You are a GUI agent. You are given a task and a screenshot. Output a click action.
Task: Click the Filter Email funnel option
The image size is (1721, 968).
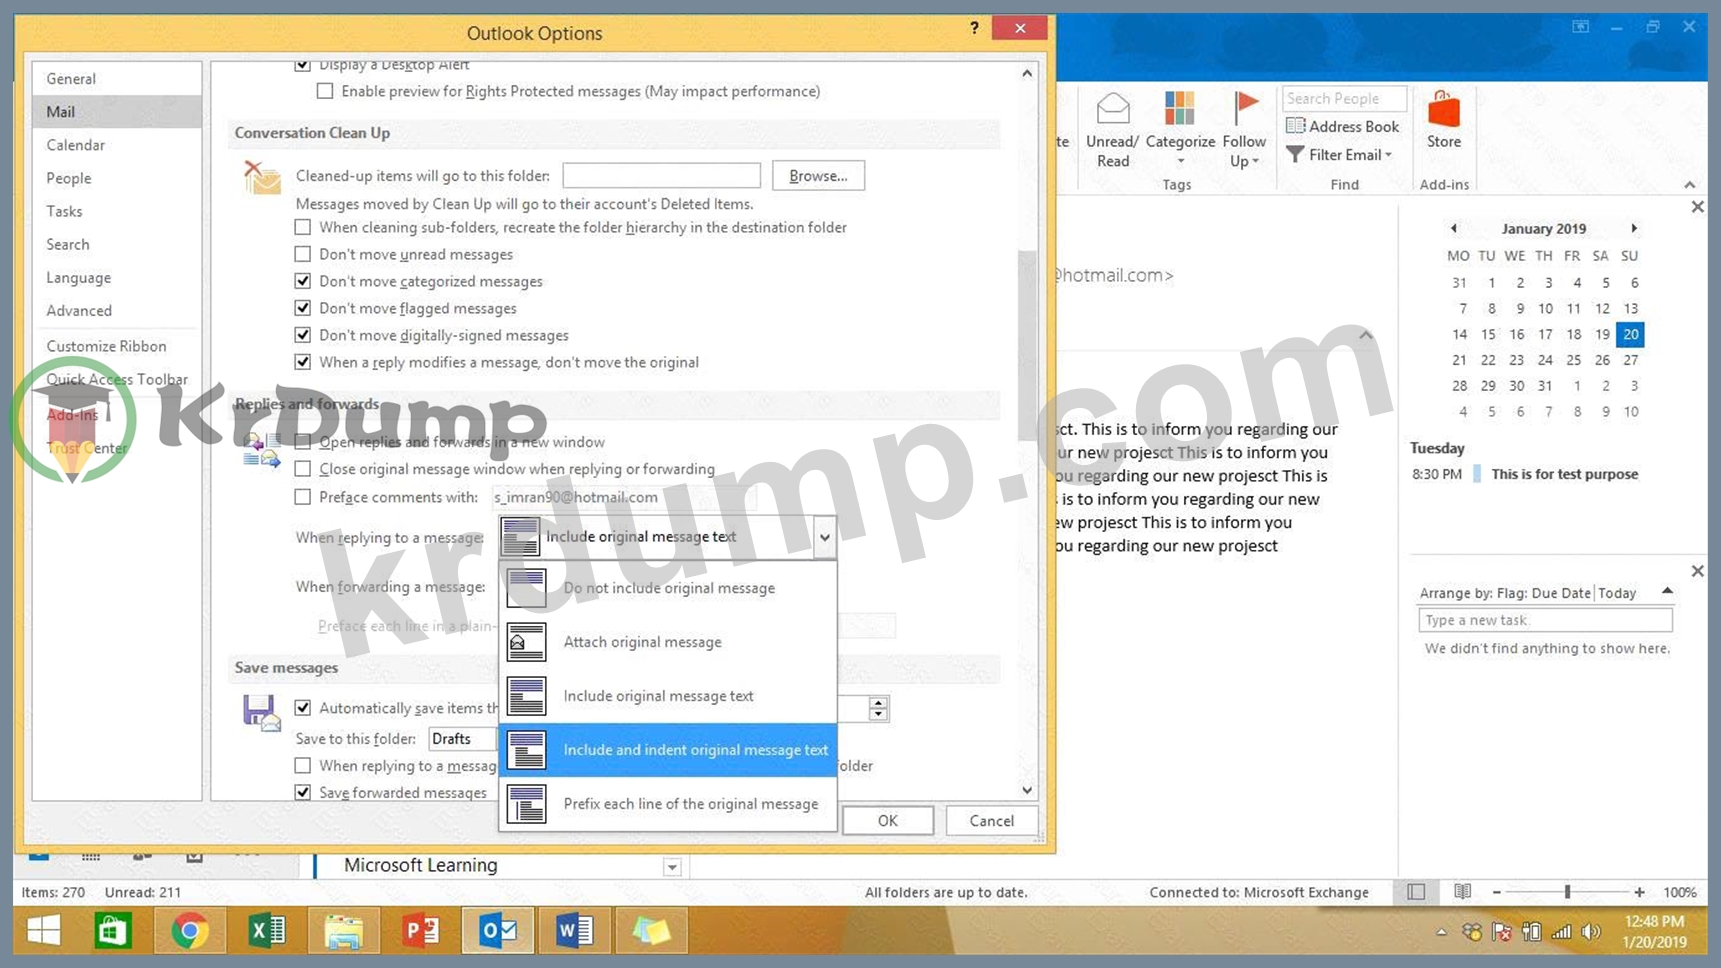coord(1339,155)
